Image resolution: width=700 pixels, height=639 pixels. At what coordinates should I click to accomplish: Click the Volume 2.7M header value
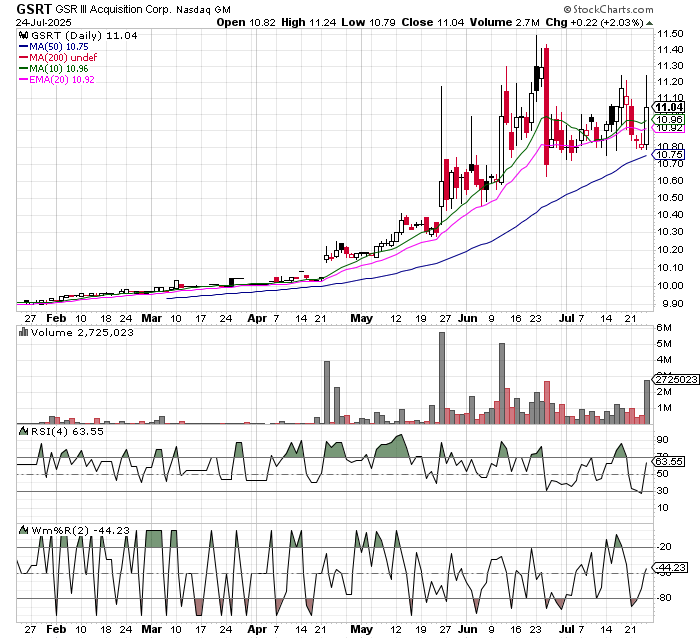[504, 22]
